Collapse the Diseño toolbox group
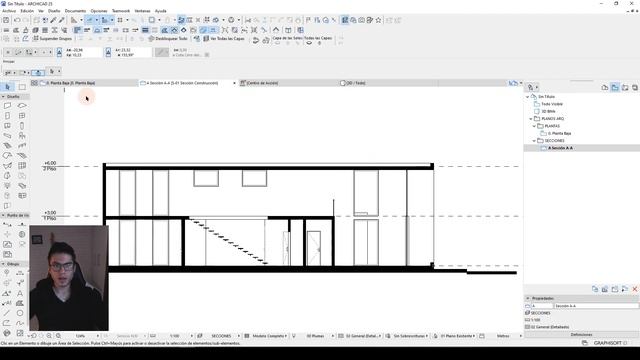This screenshot has height=360, width=640. pos(3,97)
